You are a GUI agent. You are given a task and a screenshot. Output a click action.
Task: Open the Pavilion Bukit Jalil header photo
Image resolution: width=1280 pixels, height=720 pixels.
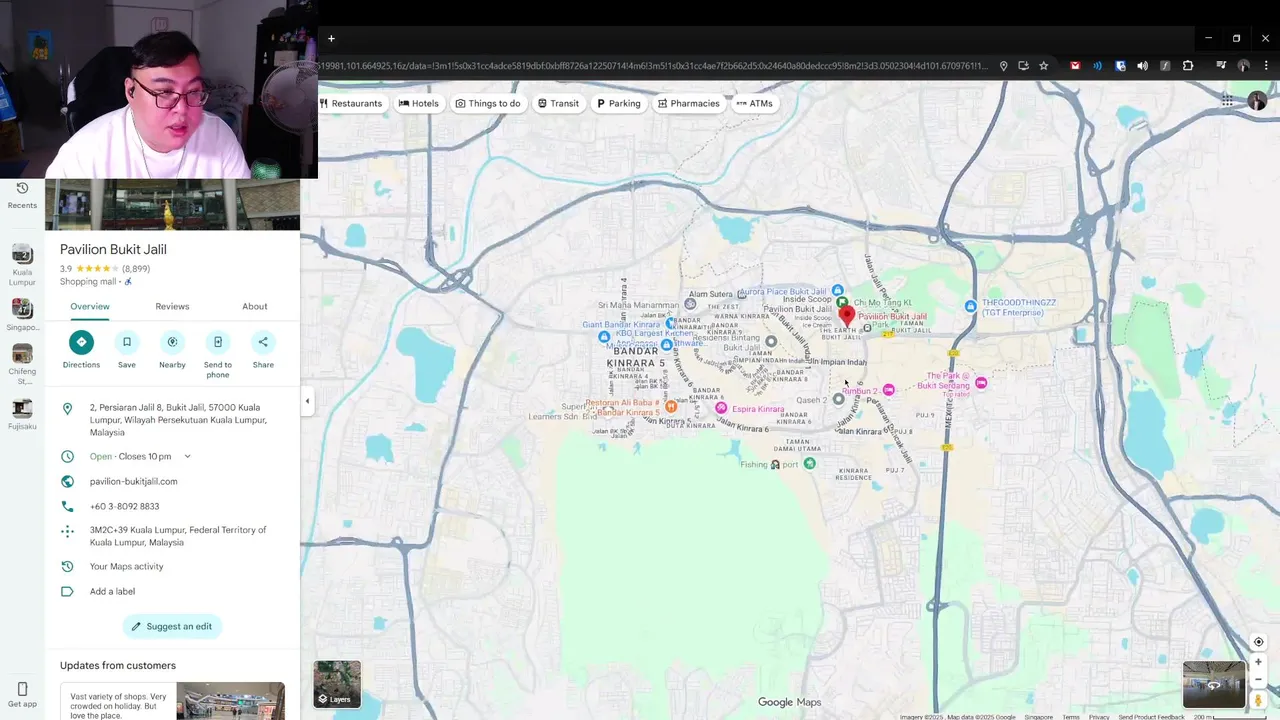172,204
